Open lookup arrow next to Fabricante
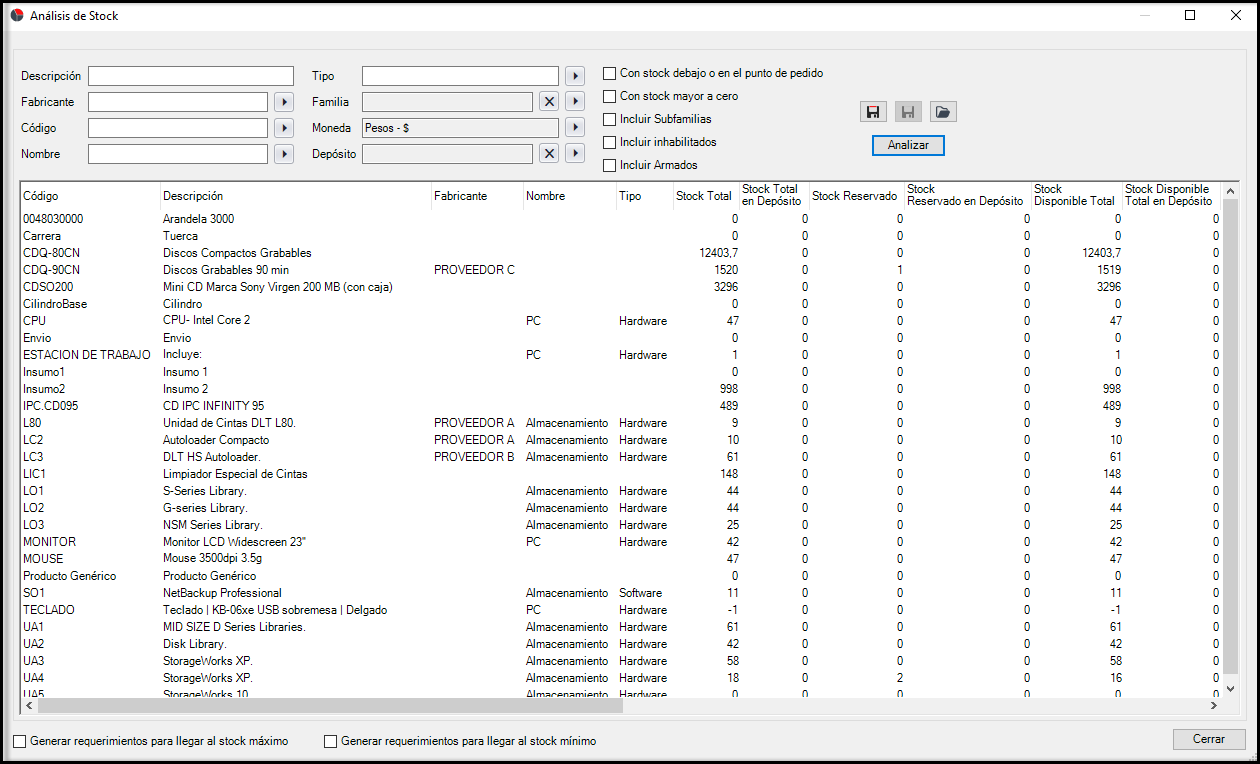 click(x=283, y=101)
